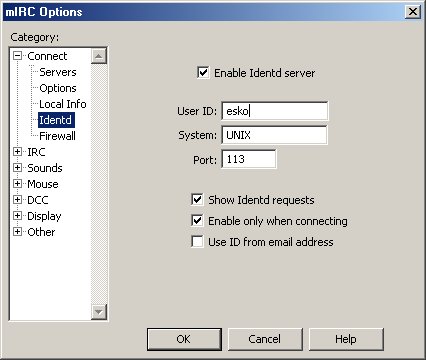Click the category list scroll-down arrow
426x360 pixels.
pos(99,312)
